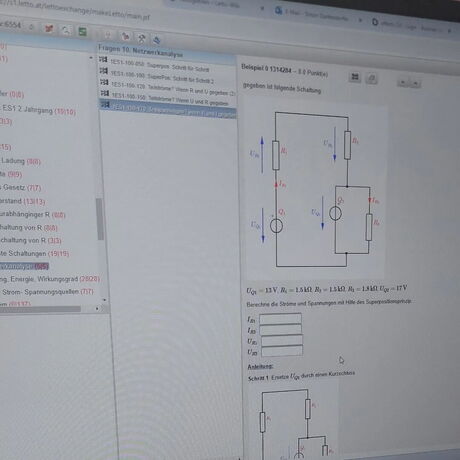Click the up arrow of the tree scrollbar
This screenshot has width=460, height=460.
point(91,58)
